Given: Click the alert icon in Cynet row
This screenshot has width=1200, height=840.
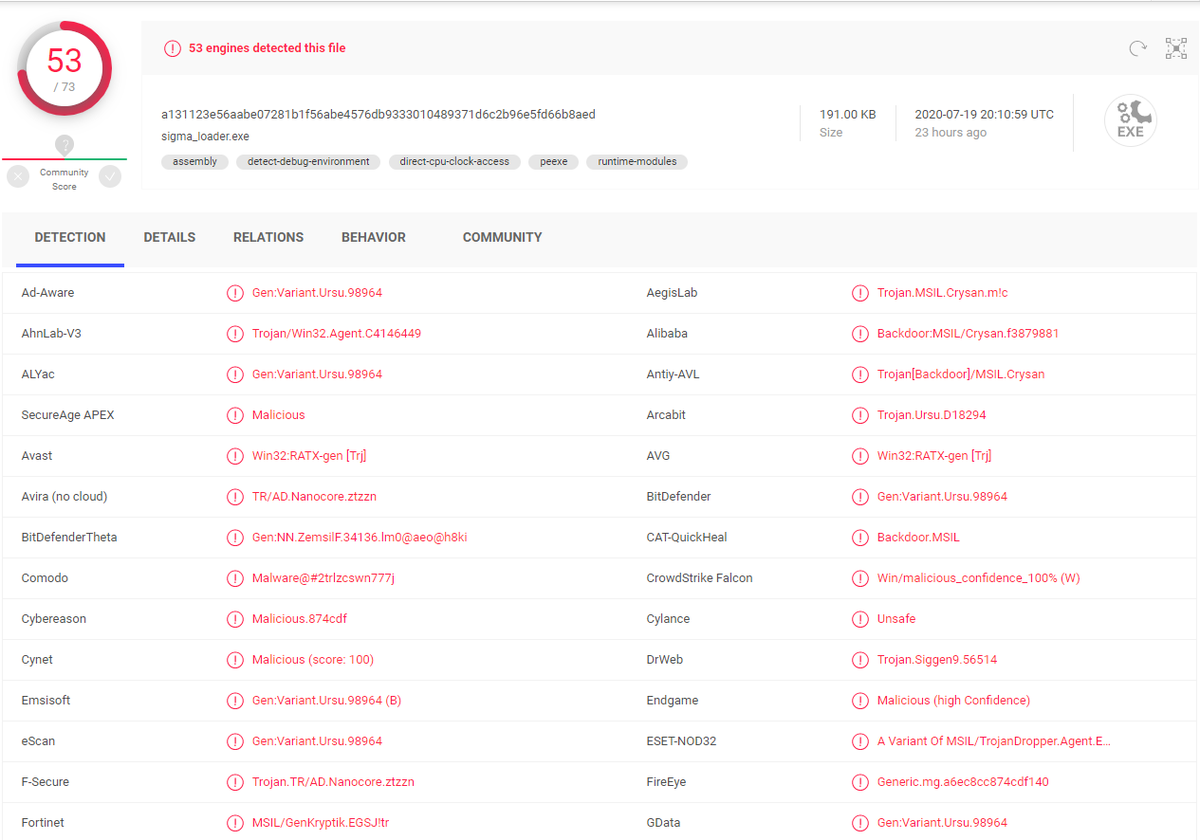Looking at the screenshot, I should coord(235,660).
